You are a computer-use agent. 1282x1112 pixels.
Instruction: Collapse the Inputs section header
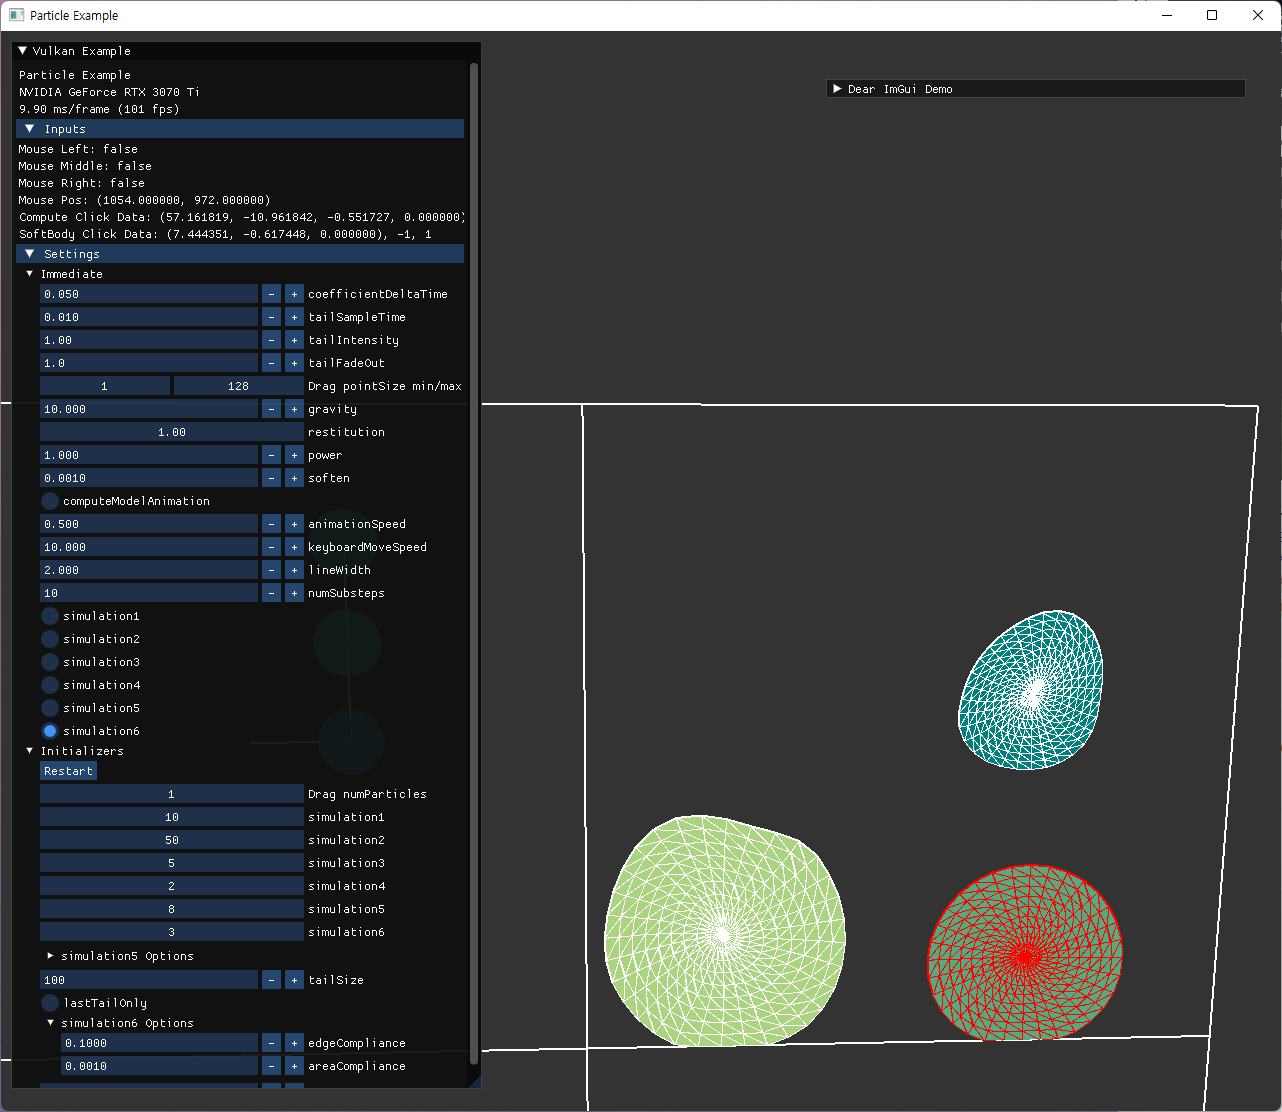click(x=240, y=129)
